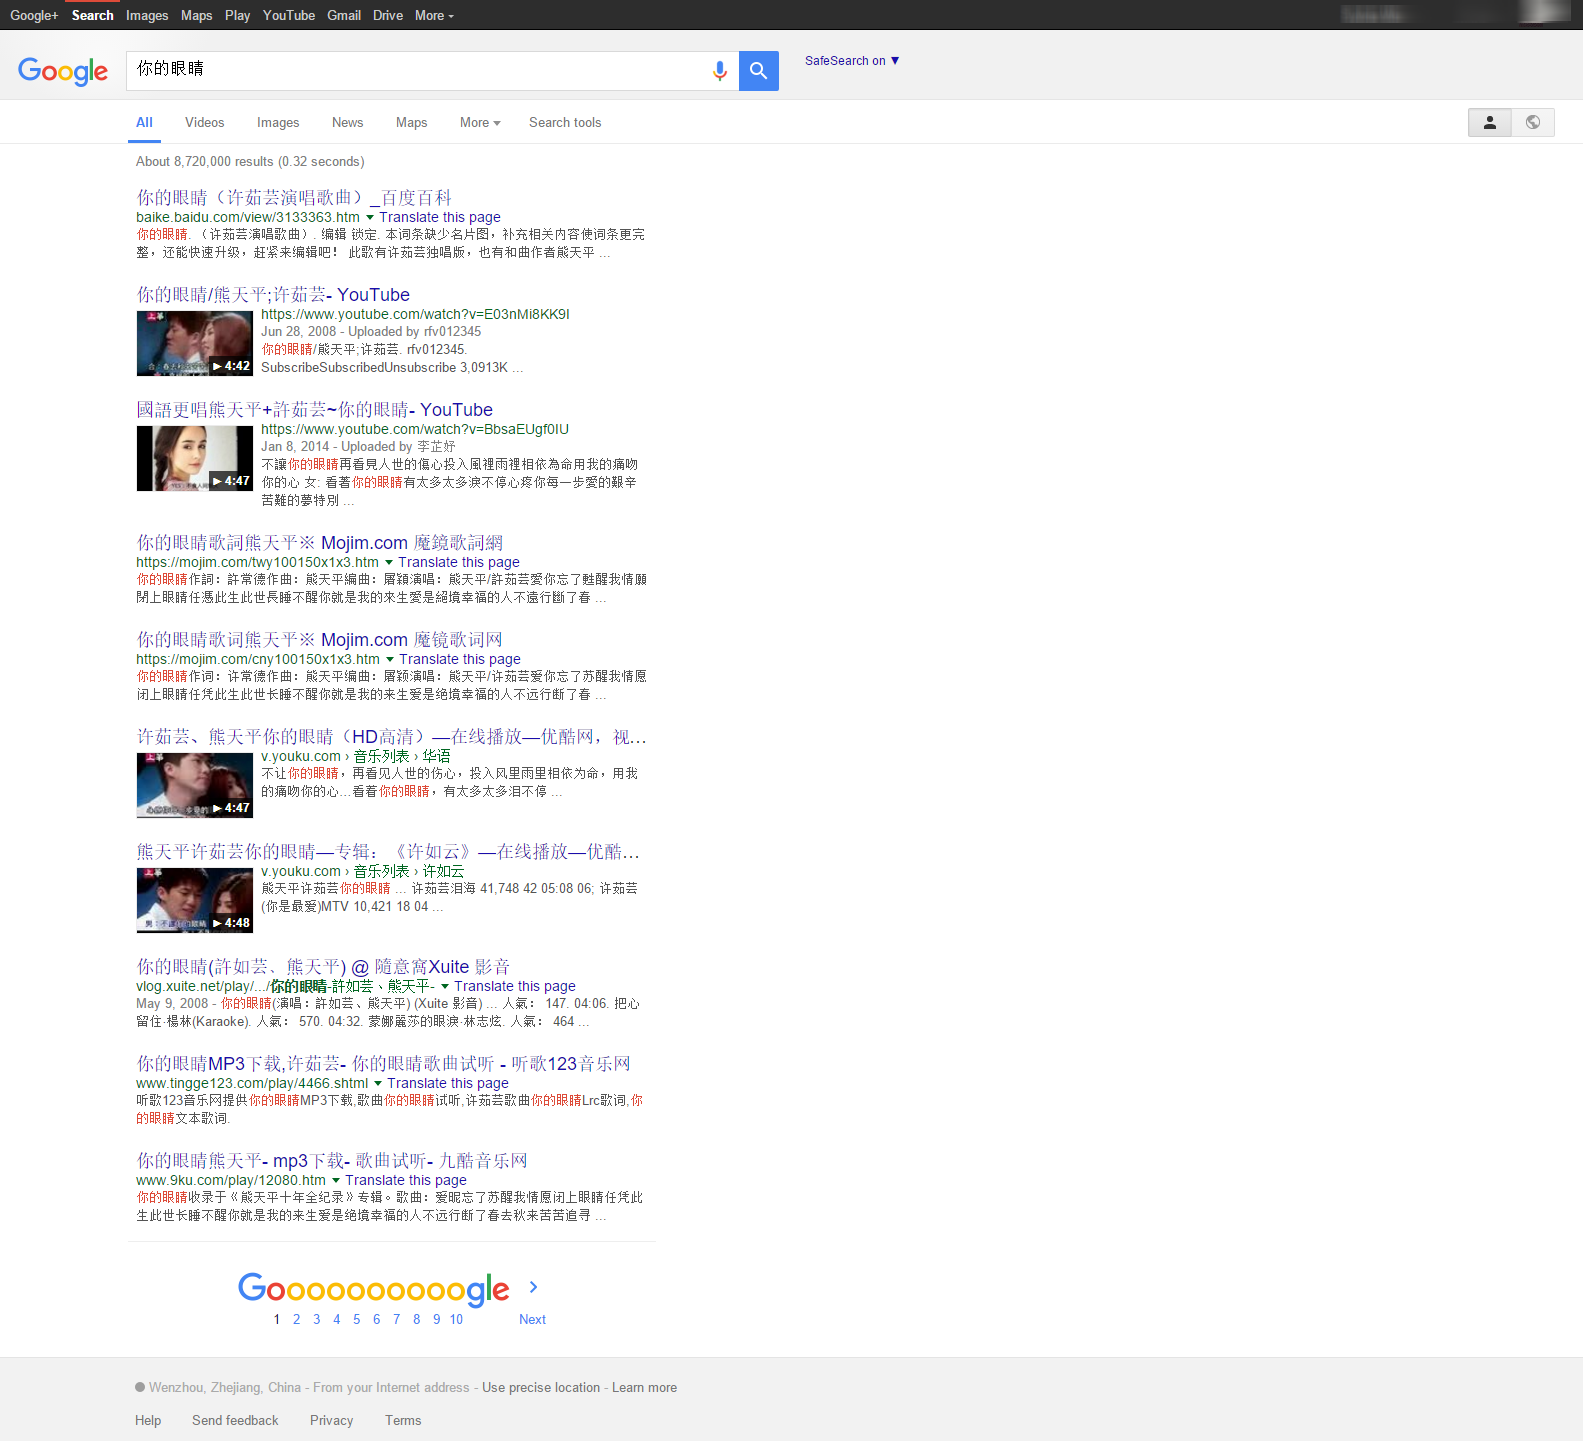Go to results page 5
This screenshot has height=1441, width=1583.
[356, 1319]
